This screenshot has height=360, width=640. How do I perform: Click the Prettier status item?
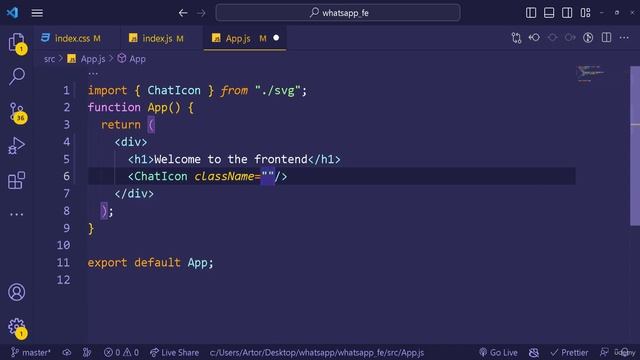[x=569, y=352]
